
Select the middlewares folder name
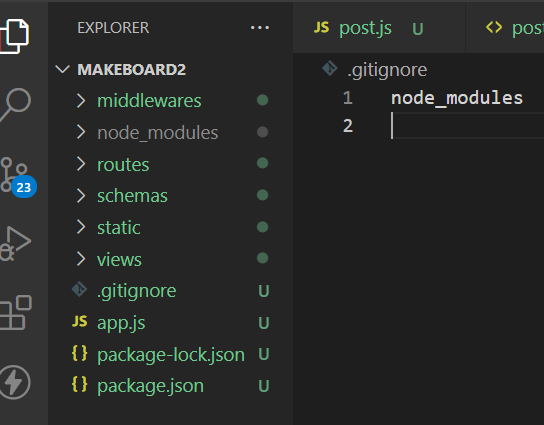click(x=149, y=101)
